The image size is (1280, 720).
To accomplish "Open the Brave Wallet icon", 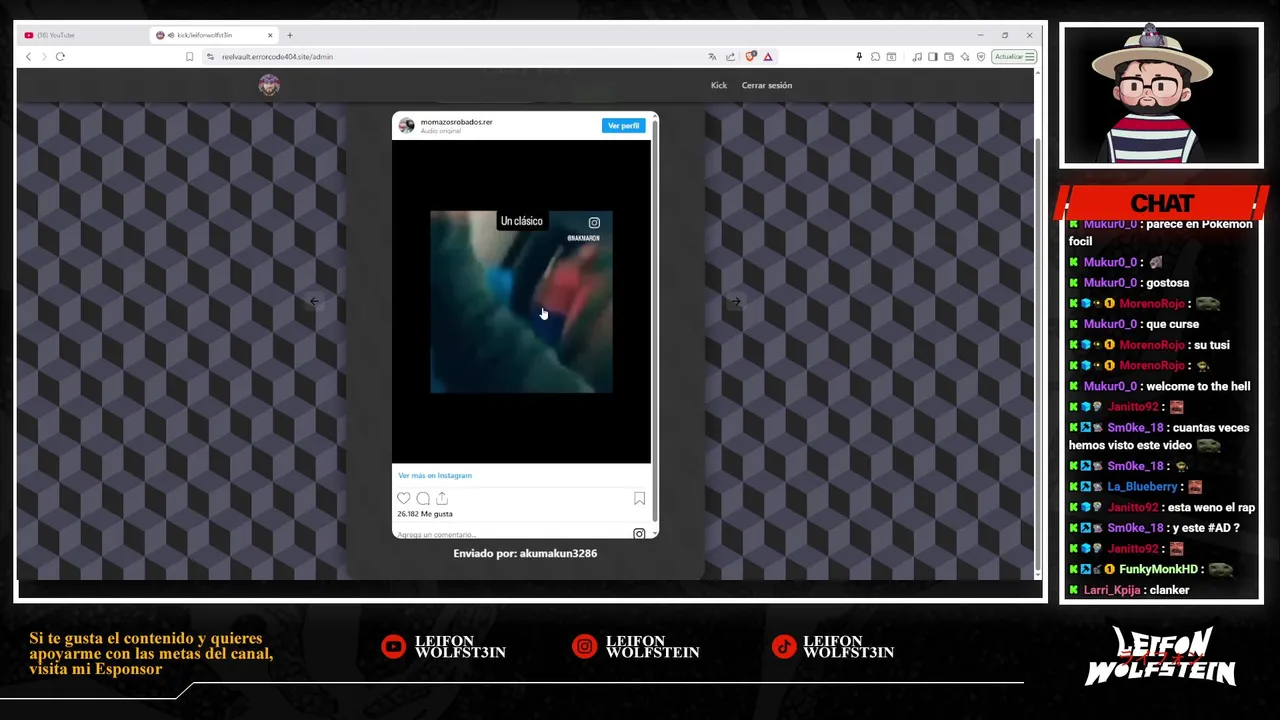I will pyautogui.click(x=949, y=57).
